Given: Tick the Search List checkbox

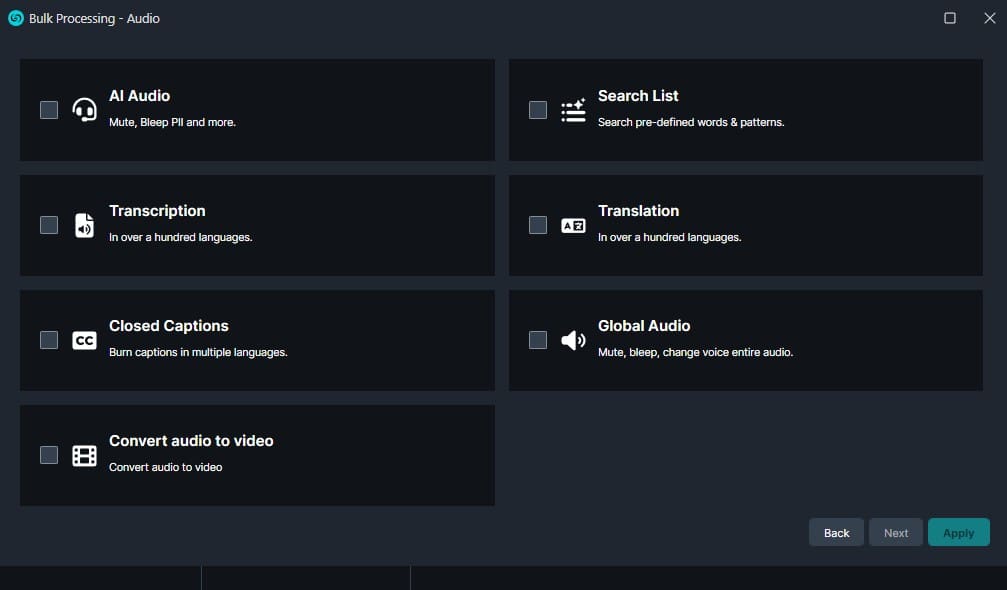Looking at the screenshot, I should point(538,110).
